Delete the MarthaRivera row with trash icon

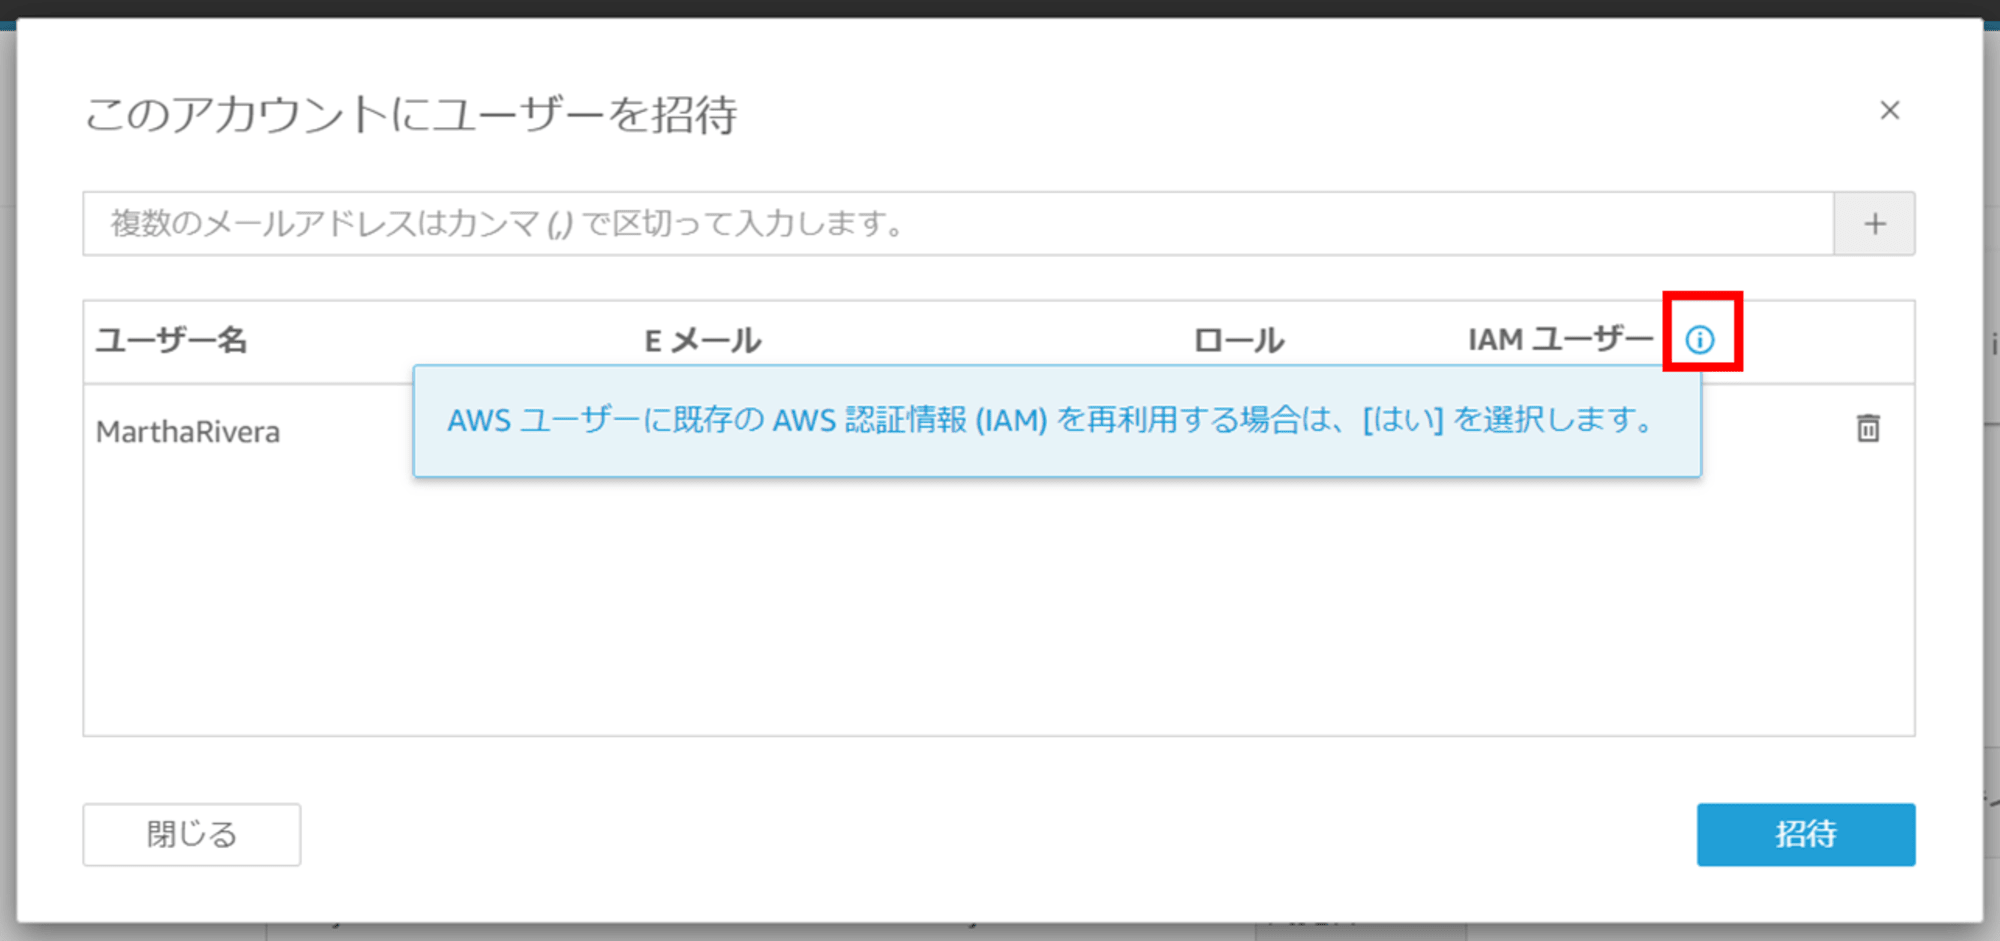point(1868,428)
